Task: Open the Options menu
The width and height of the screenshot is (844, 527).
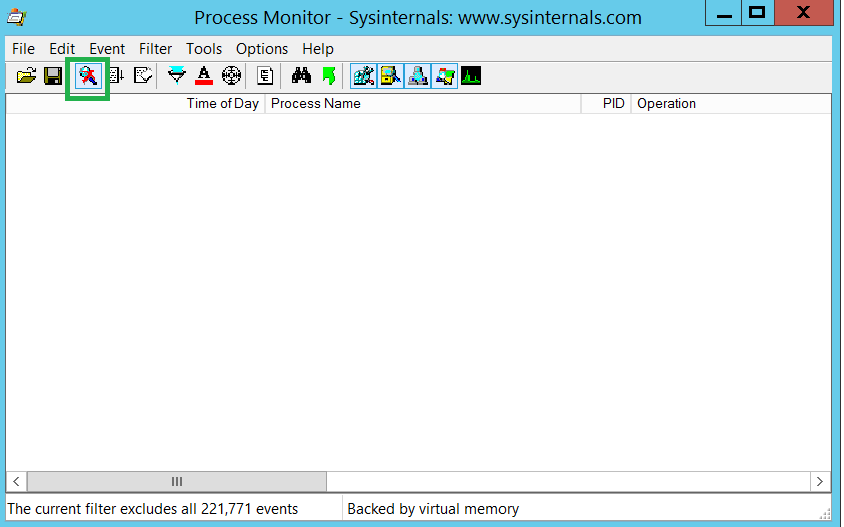Action: pos(262,49)
